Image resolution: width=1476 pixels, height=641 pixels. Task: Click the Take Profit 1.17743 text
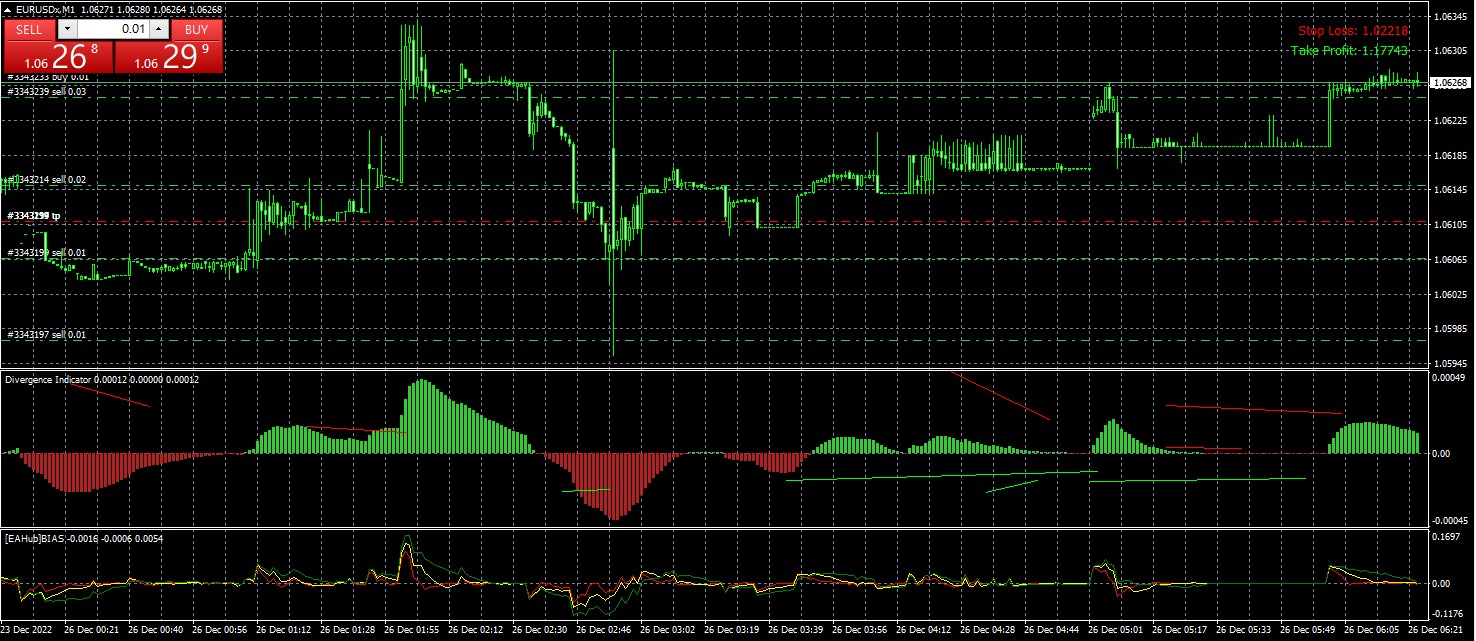[x=1349, y=50]
